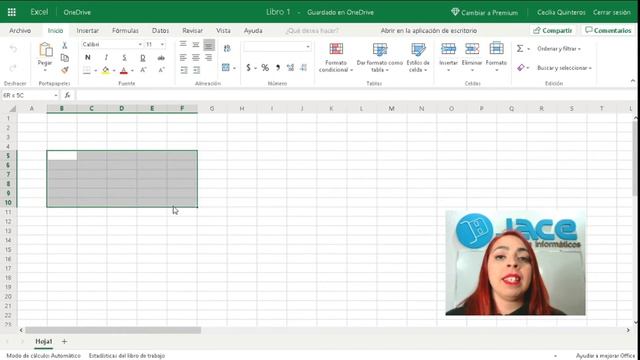Open the Office app launcher grid
This screenshot has width=640, height=360.
(x=12, y=12)
